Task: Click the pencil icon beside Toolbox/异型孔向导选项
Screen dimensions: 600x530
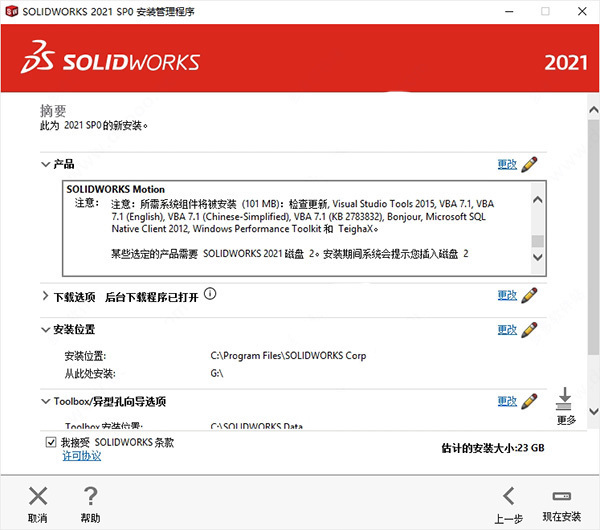Action: 529,401
